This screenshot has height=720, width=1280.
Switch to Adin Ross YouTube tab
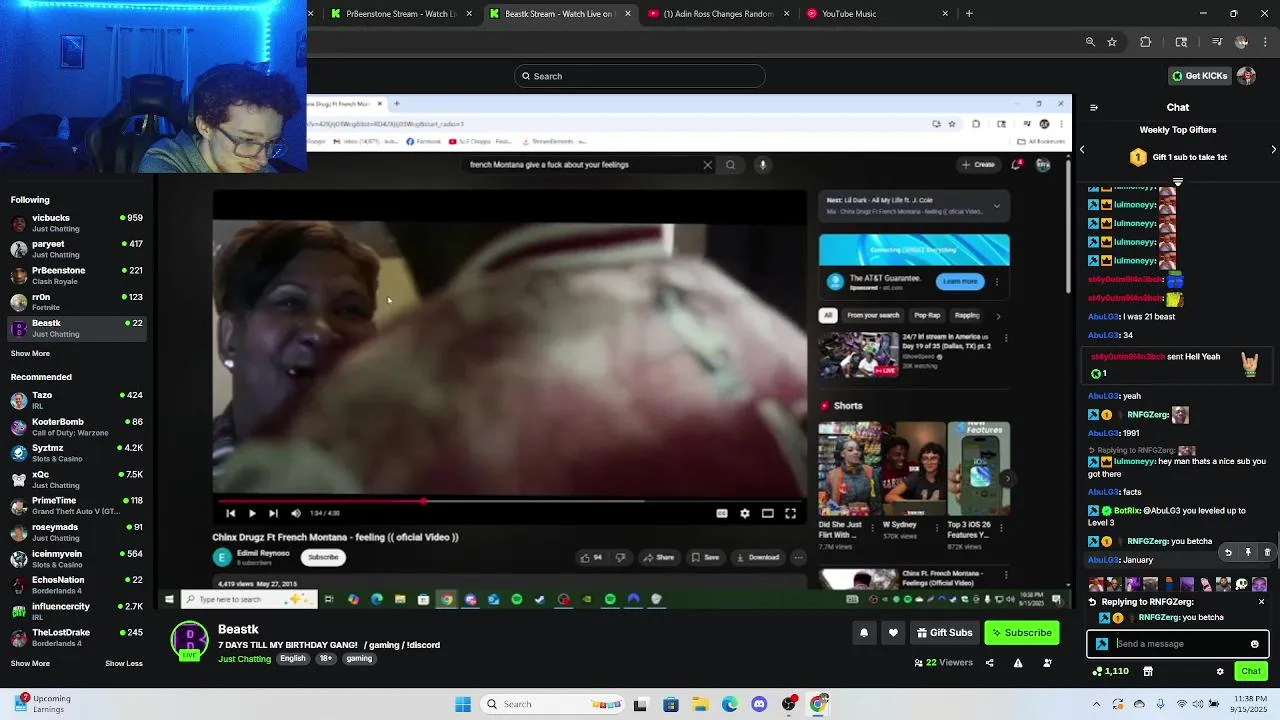coord(712,14)
